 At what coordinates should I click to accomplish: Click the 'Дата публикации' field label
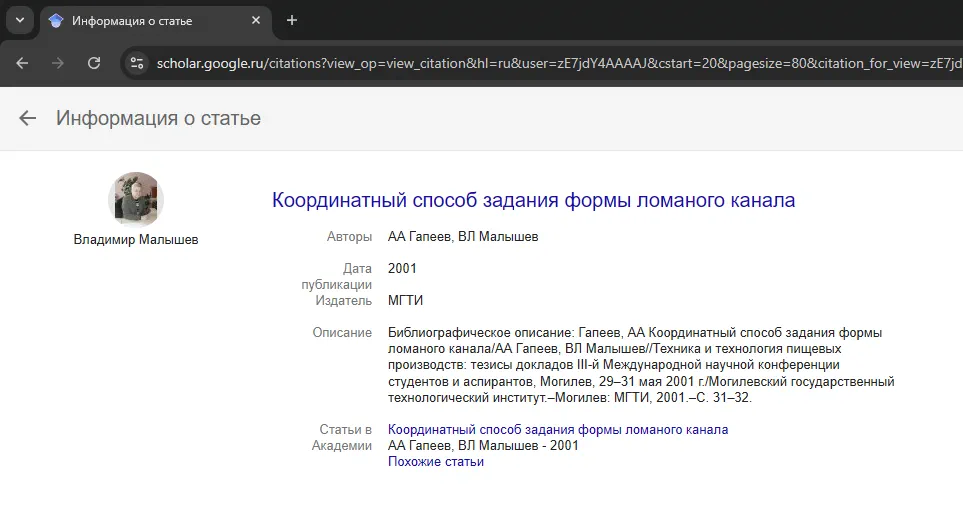point(337,276)
